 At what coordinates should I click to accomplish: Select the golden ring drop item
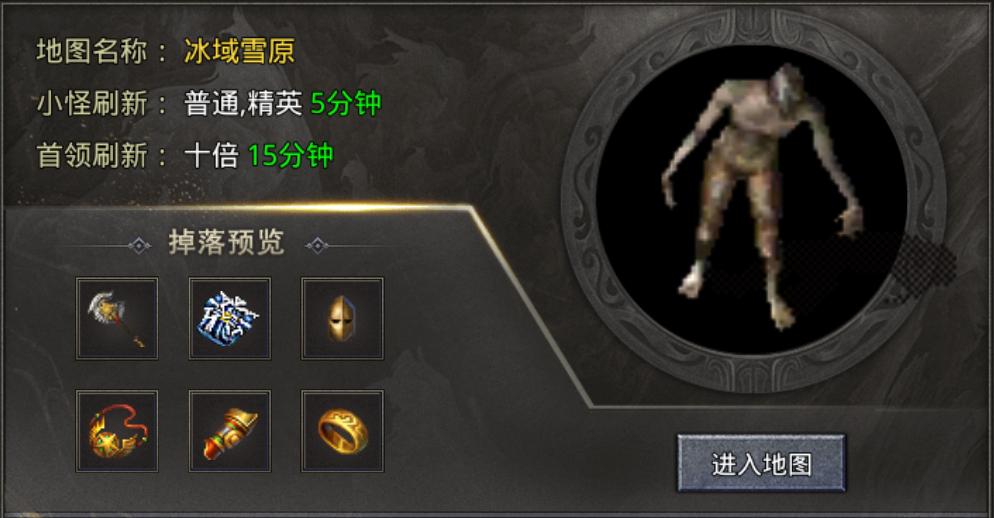point(342,431)
